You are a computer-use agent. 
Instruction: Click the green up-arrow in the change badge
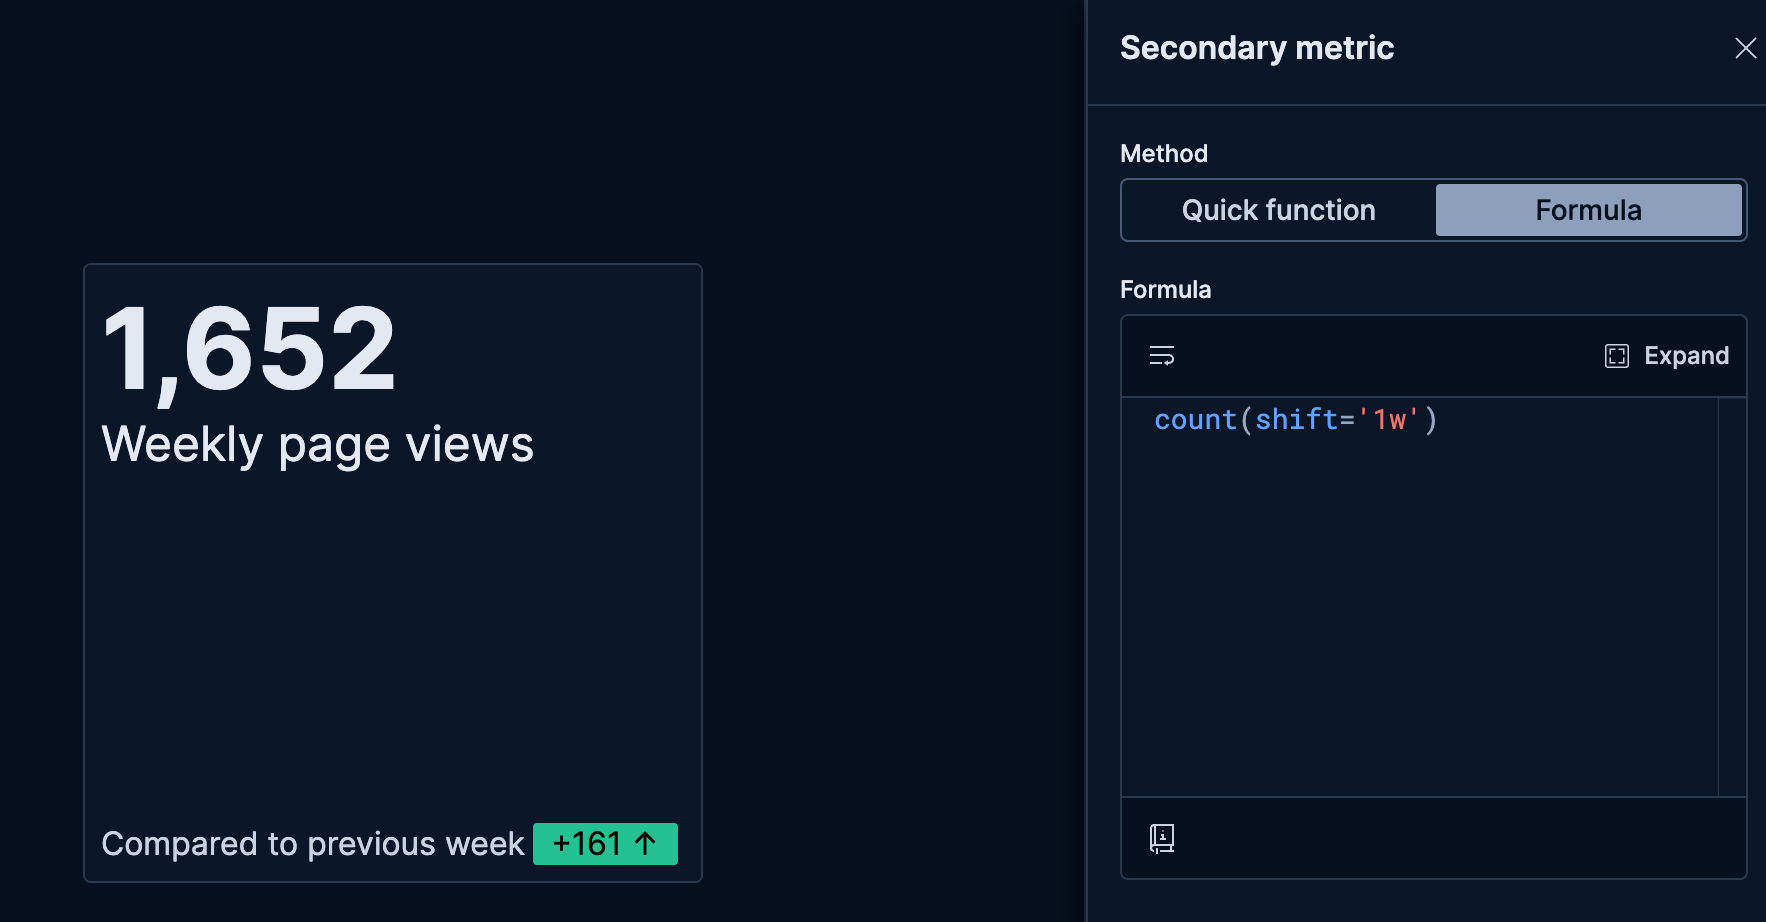point(643,843)
